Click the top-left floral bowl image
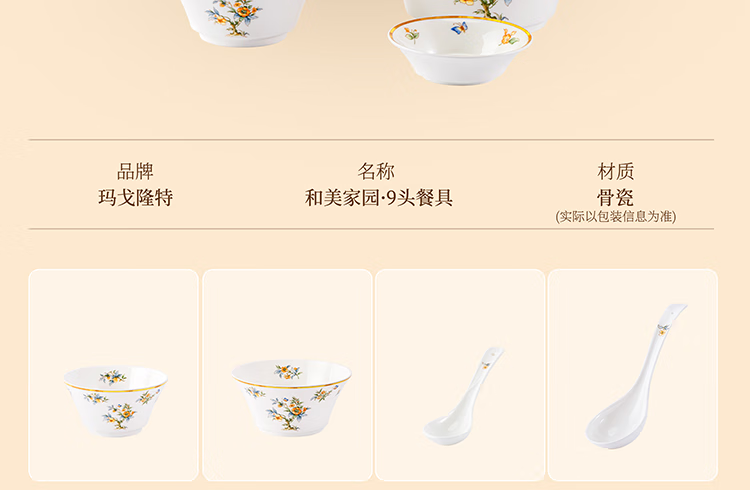This screenshot has width=750, height=490. click(243, 22)
